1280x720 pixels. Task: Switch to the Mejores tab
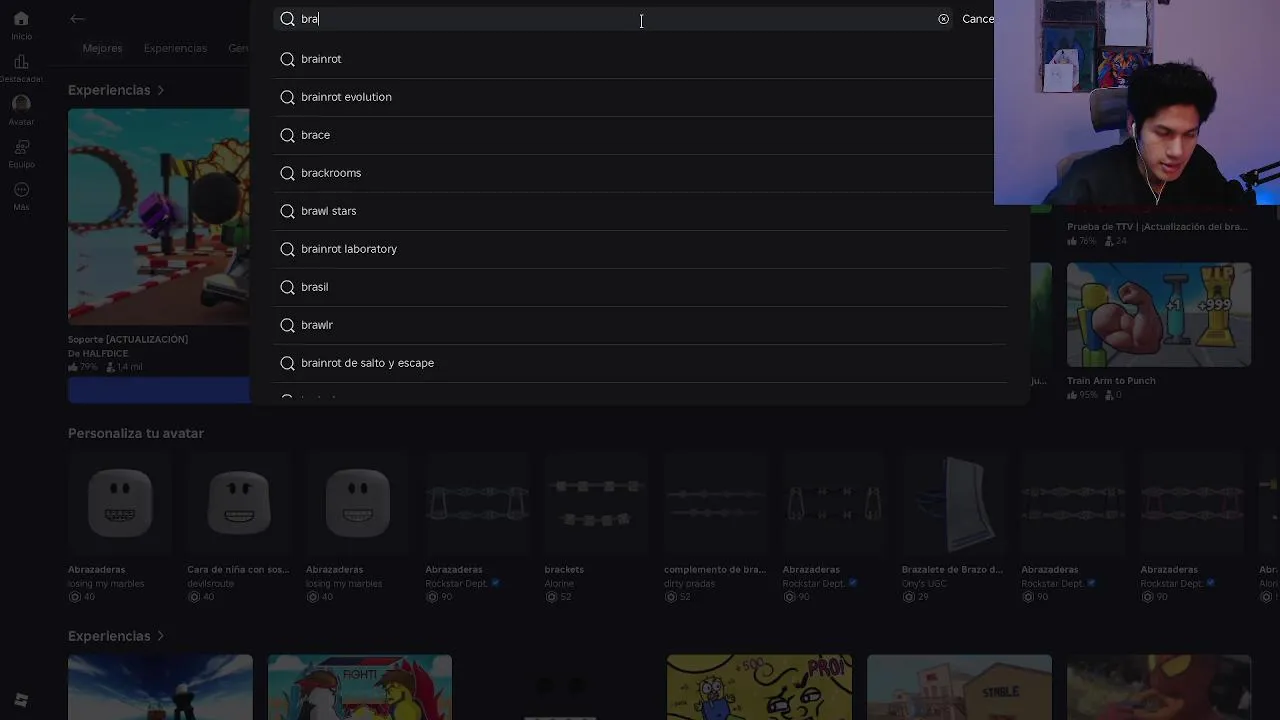(102, 48)
